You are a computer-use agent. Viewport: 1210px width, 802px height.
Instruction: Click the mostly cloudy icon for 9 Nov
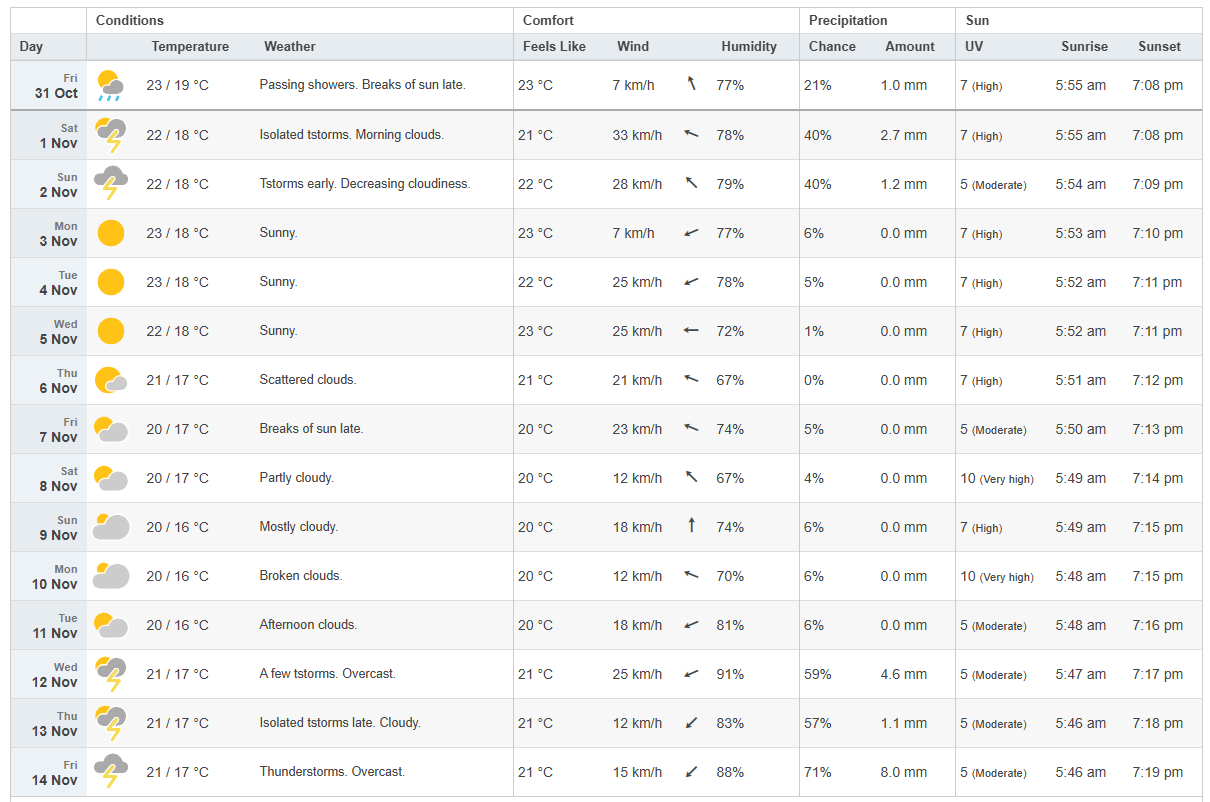click(110, 527)
